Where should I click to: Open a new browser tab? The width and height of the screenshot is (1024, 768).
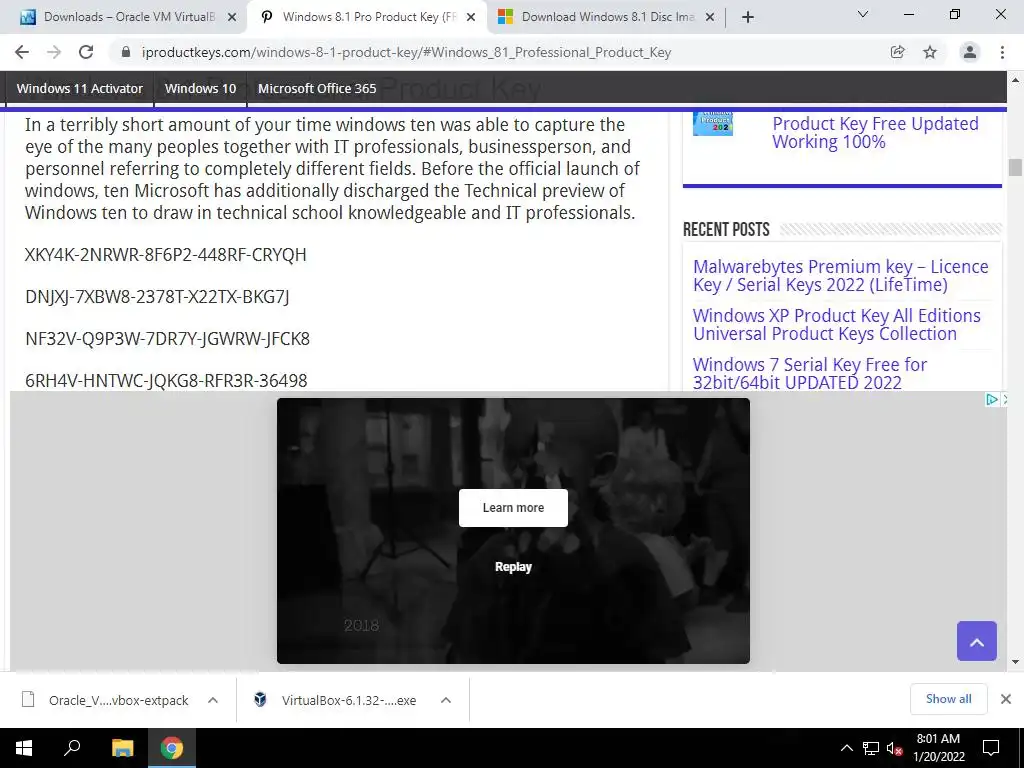[x=748, y=17]
